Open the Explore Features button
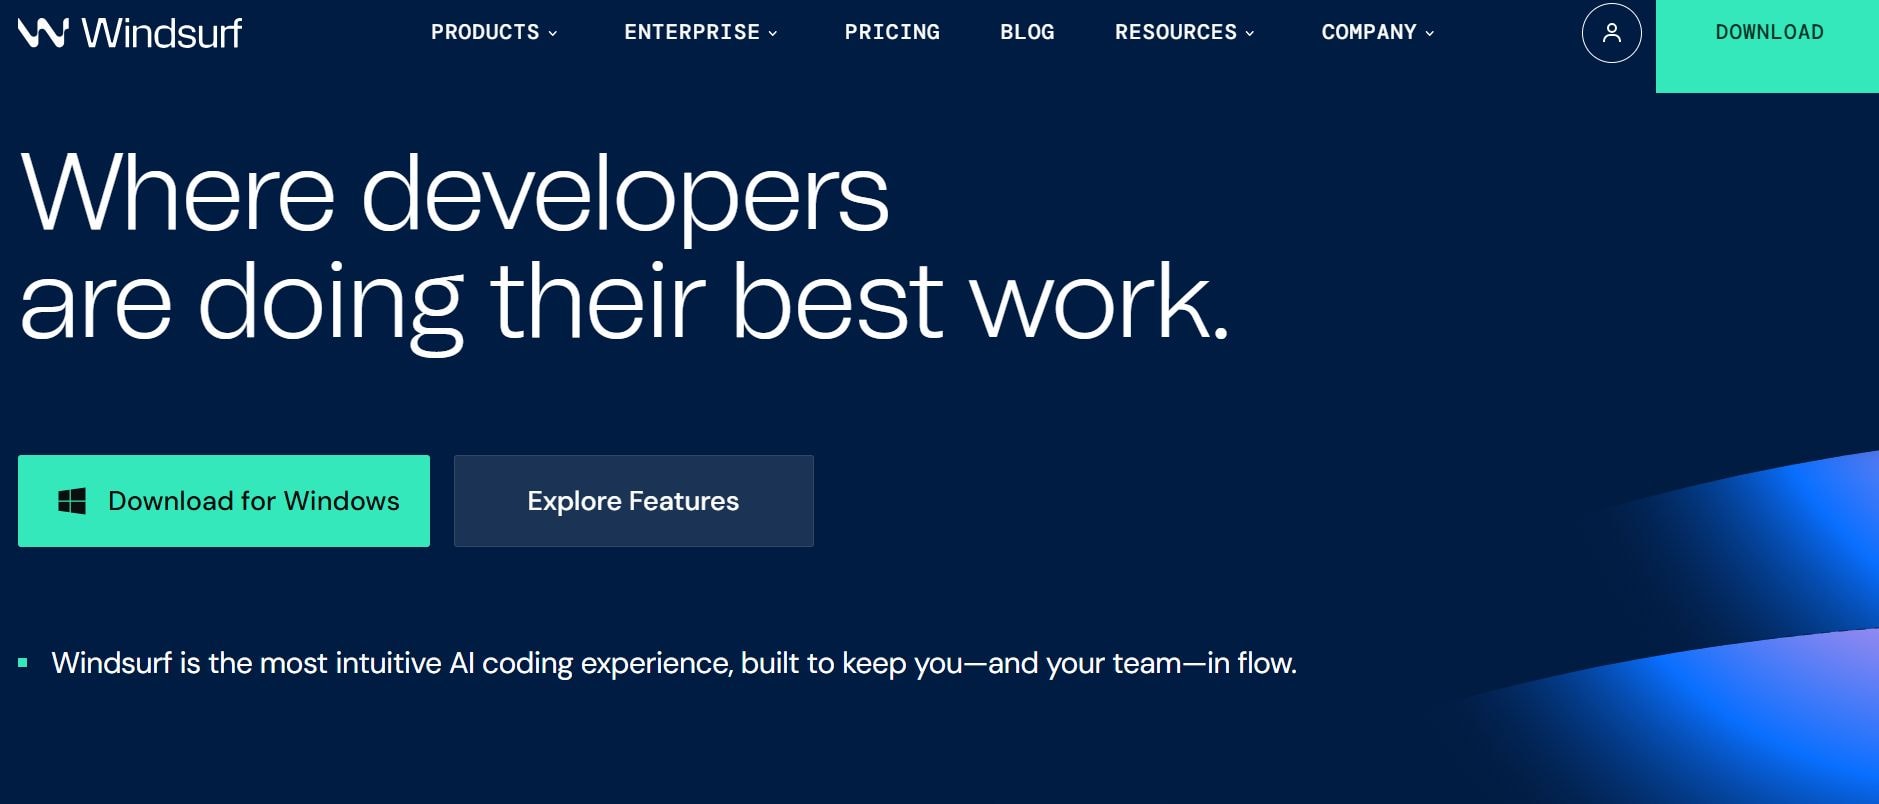Viewport: 1879px width, 804px height. [x=634, y=501]
